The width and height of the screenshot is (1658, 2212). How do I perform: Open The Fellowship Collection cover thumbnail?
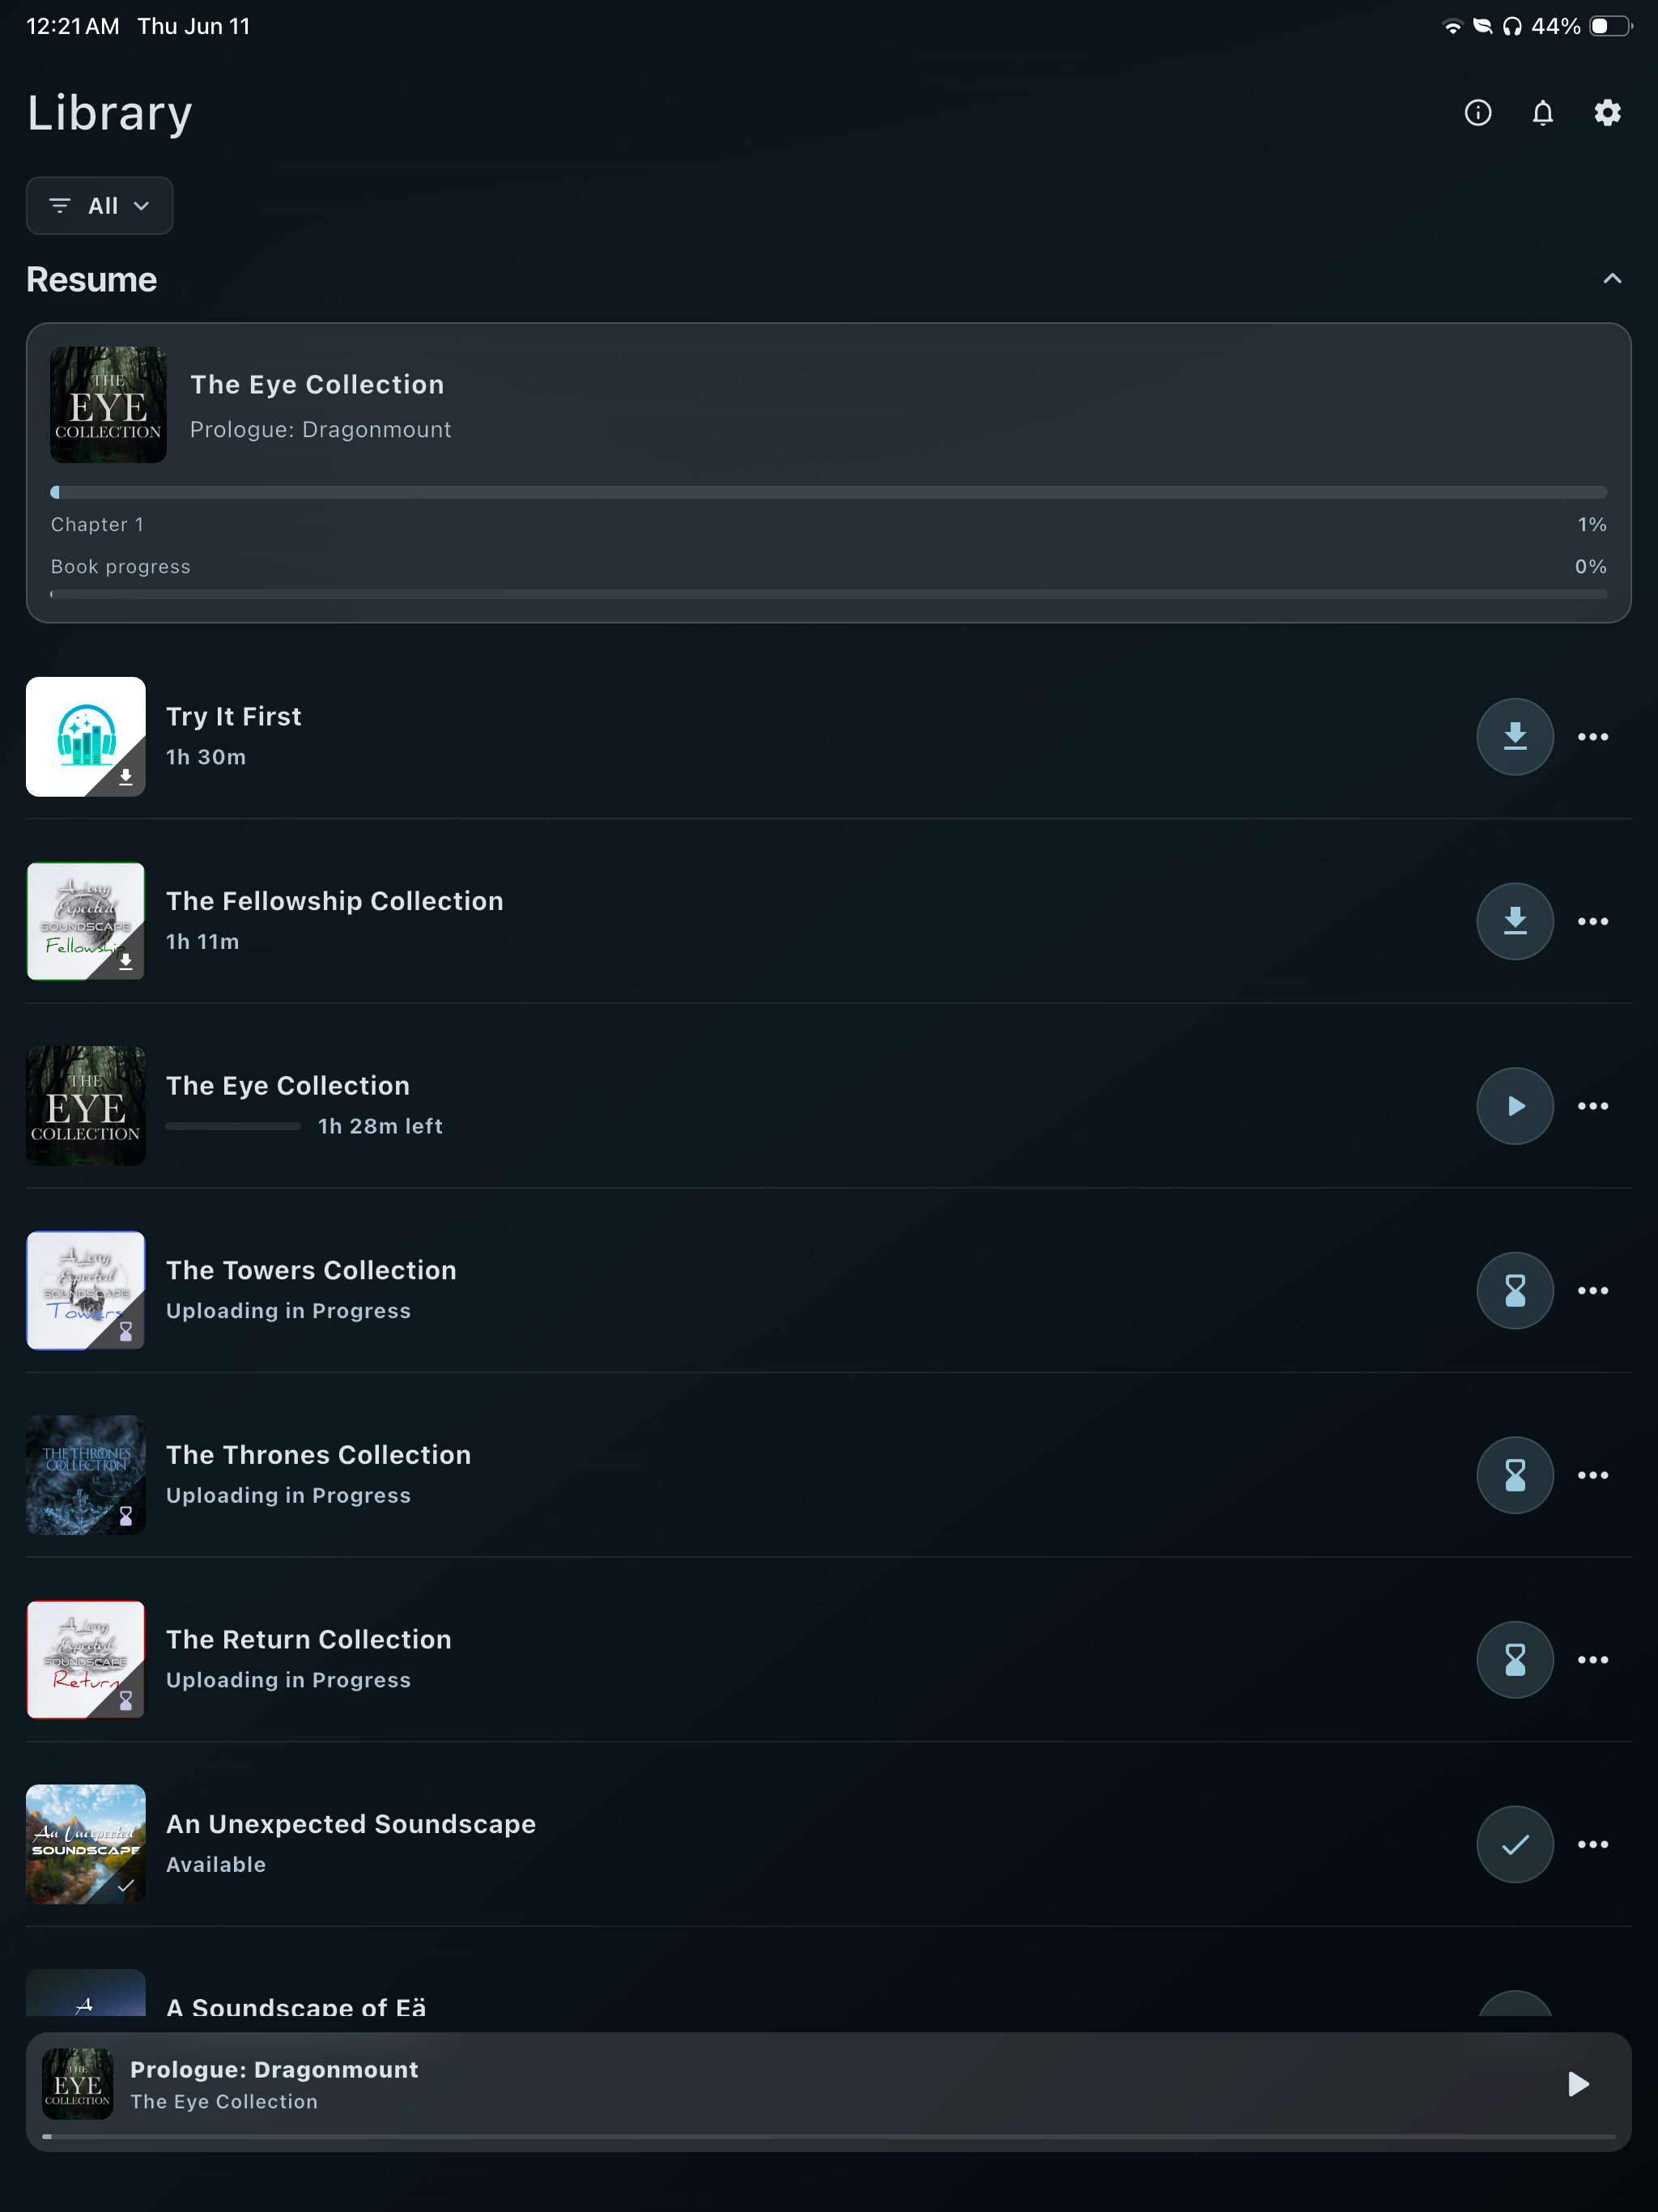86,922
